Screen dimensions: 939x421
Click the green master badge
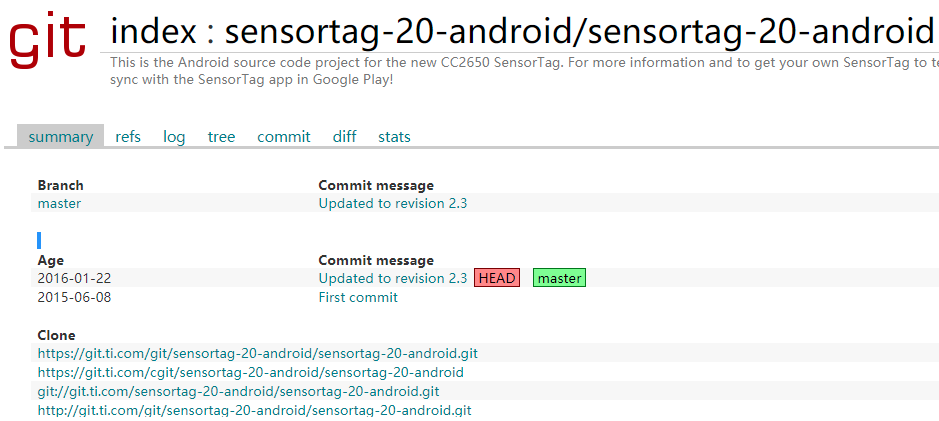(x=559, y=278)
